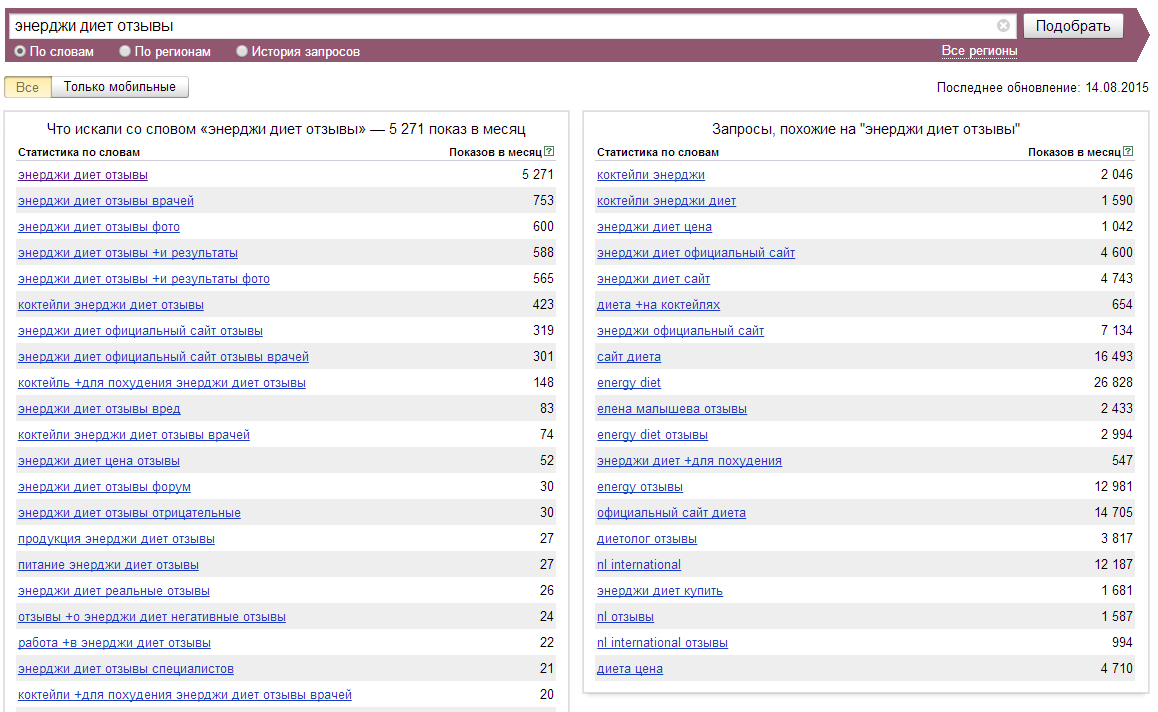This screenshot has height=712, width=1158.
Task: Open 'питание энерджи диет отзывы' link
Action: coord(109,565)
